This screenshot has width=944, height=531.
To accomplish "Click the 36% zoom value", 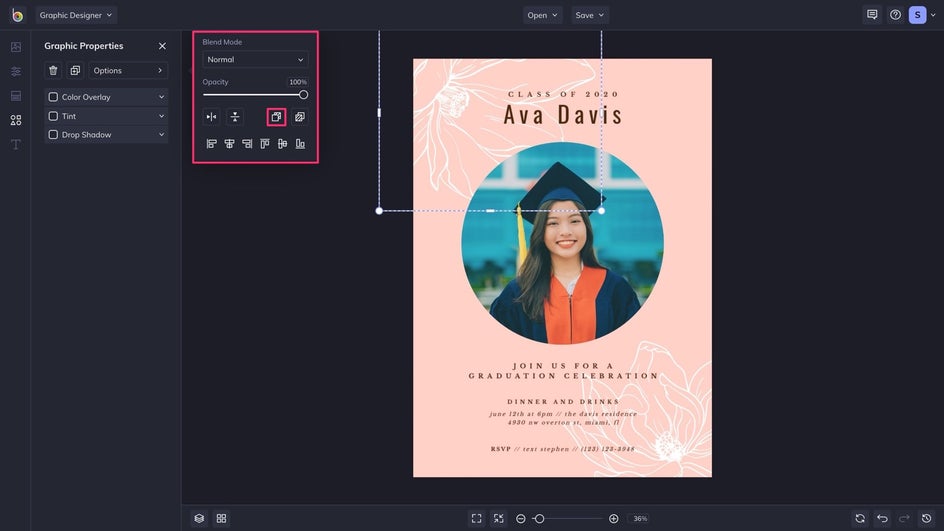I will point(640,518).
